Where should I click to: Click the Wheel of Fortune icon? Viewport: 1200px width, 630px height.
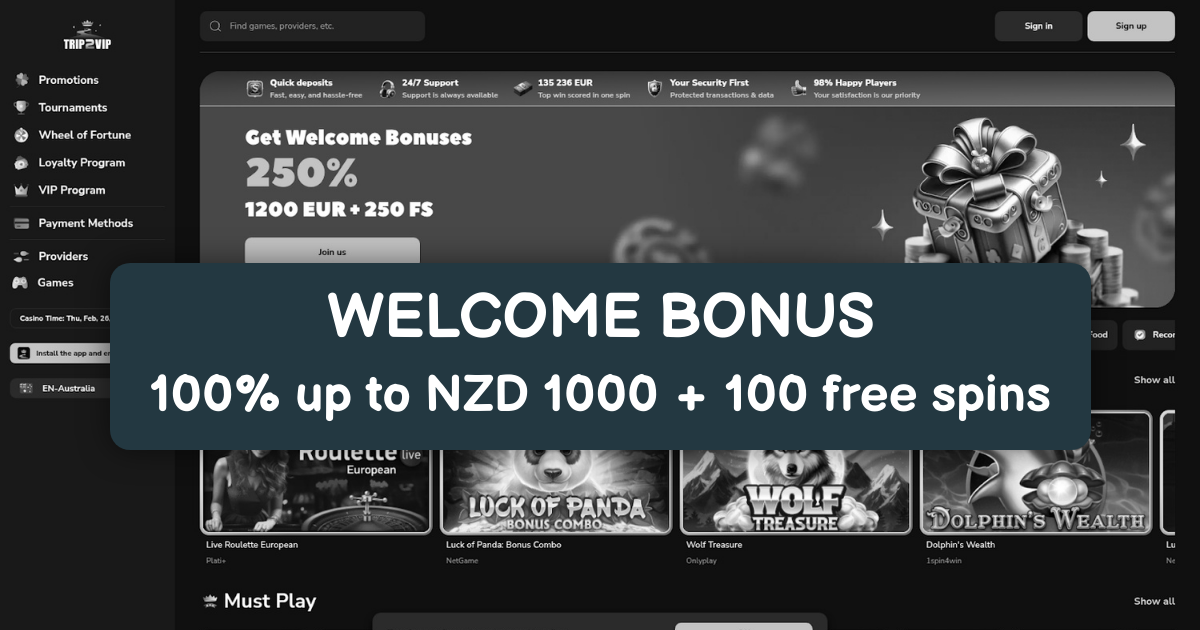(x=21, y=135)
